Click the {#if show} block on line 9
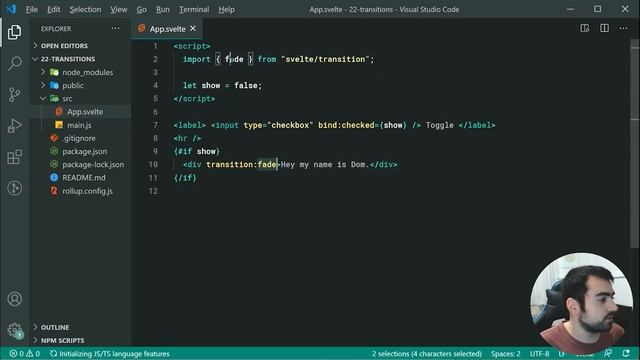The image size is (640, 360). [197, 151]
